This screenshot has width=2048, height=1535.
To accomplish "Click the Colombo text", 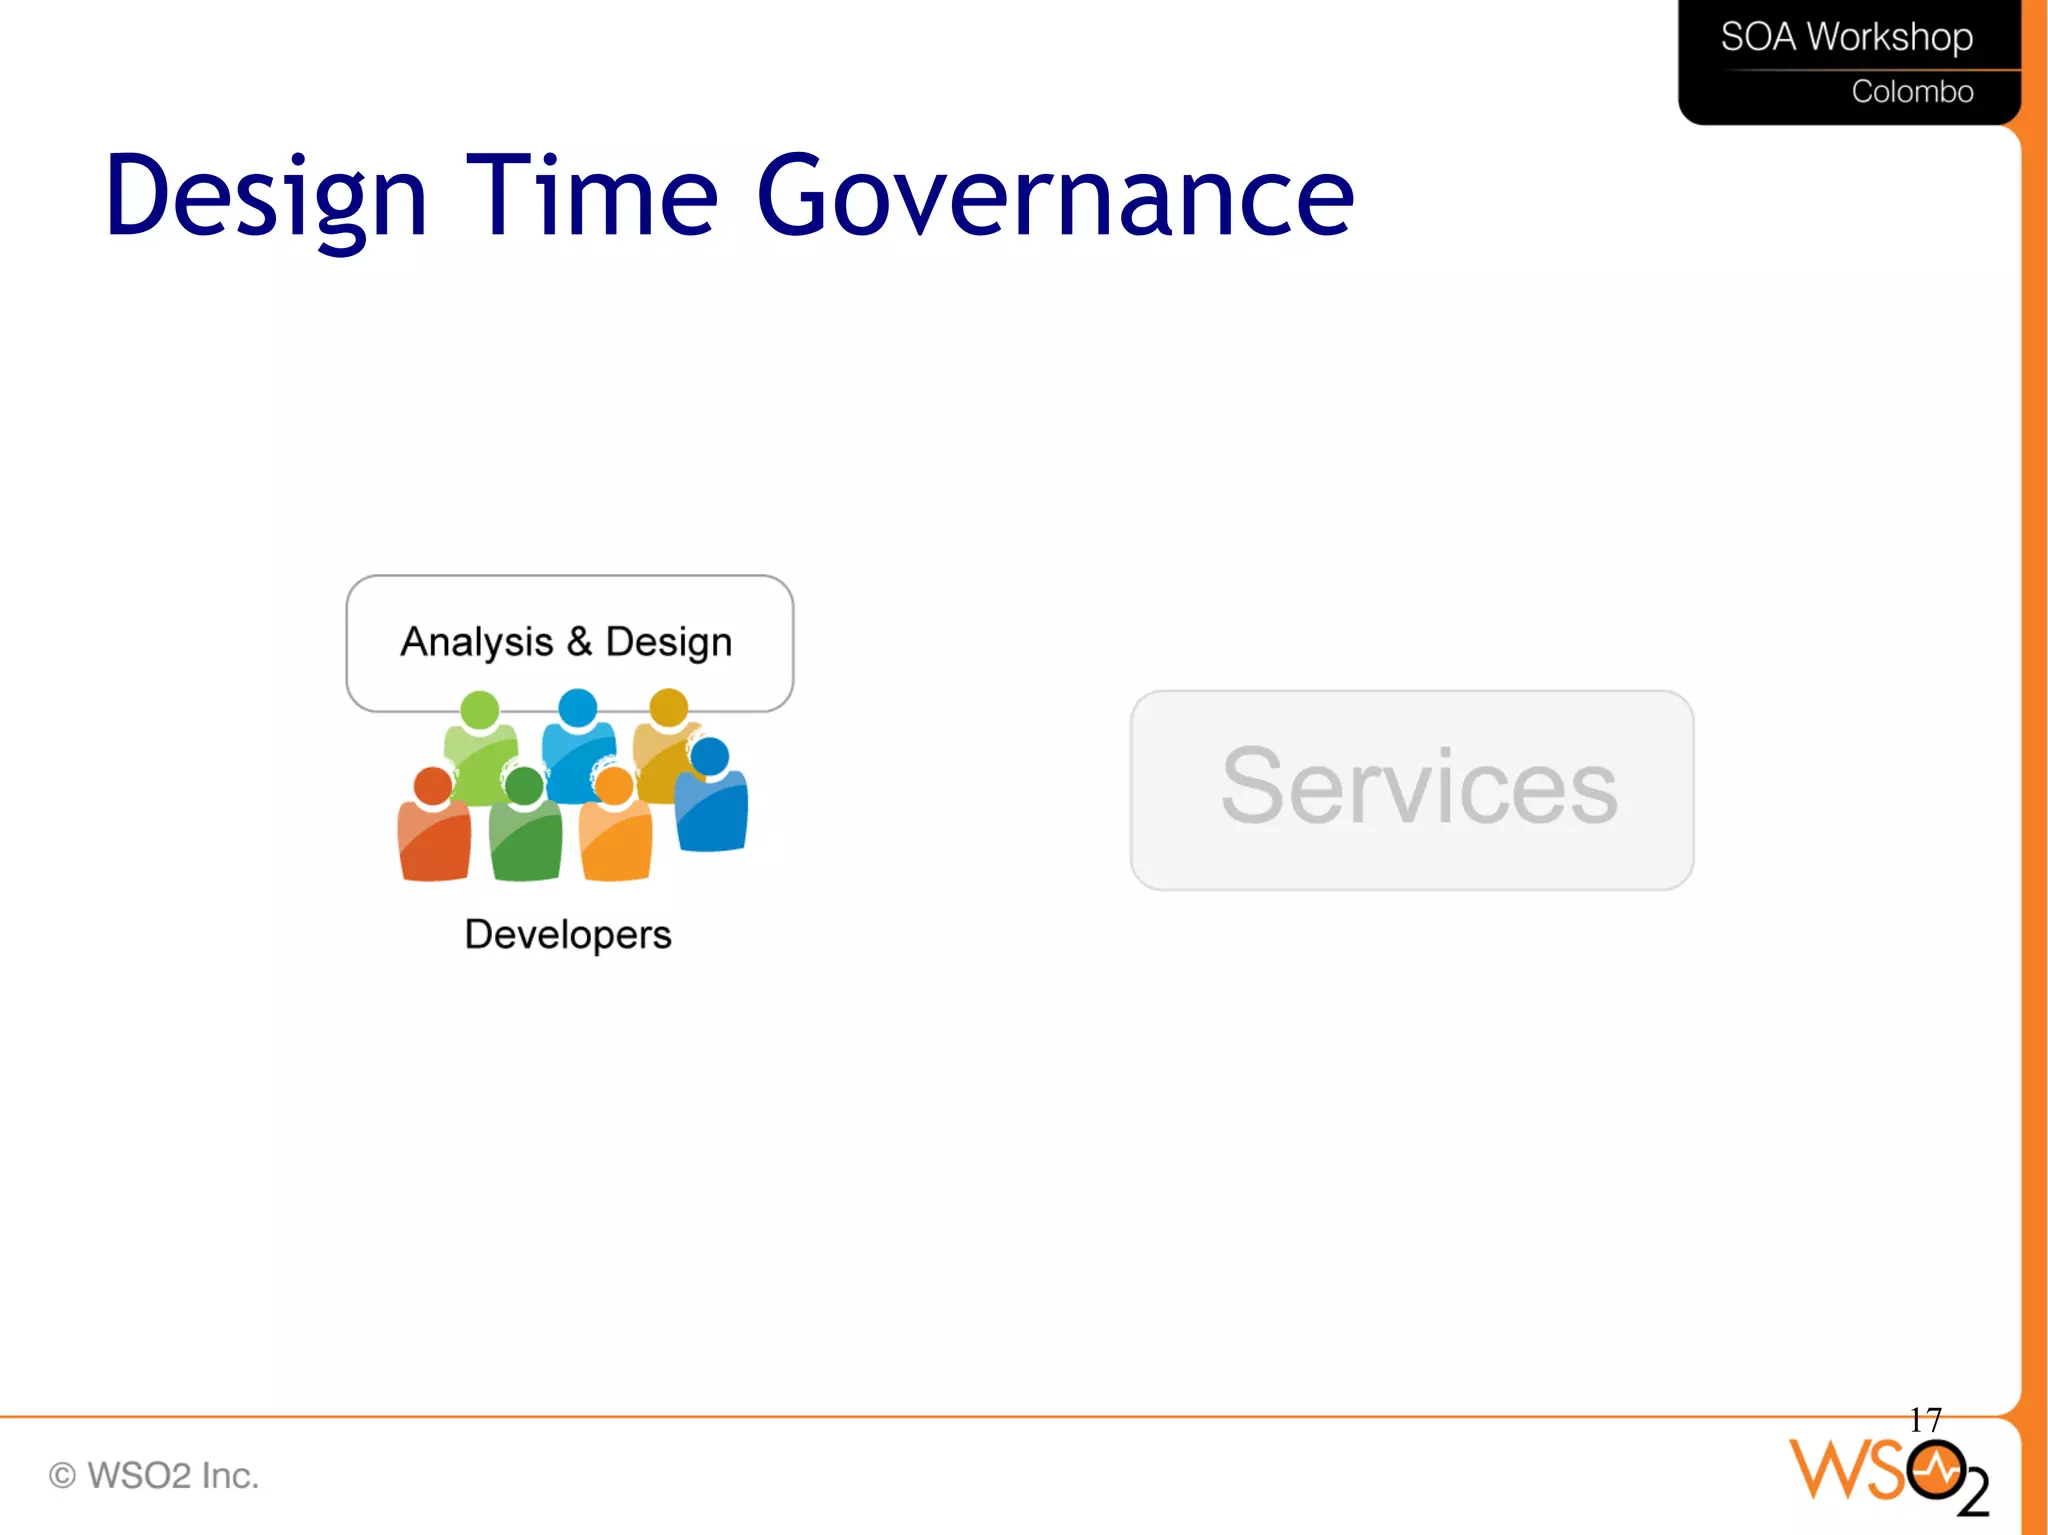I will tap(1912, 91).
